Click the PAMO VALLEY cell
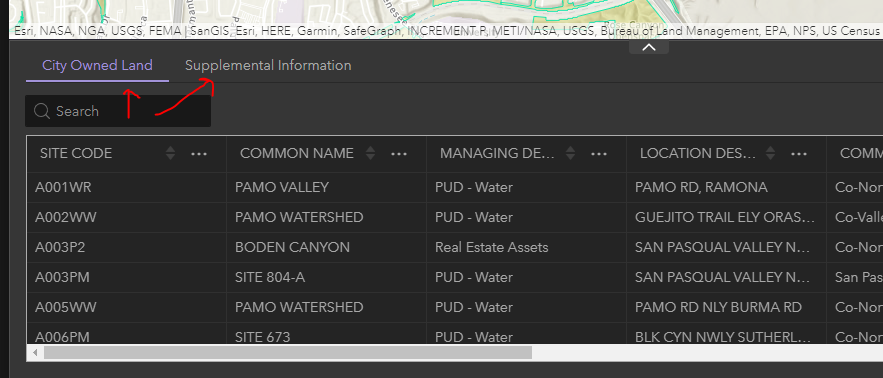The image size is (883, 378). pyautogui.click(x=327, y=188)
